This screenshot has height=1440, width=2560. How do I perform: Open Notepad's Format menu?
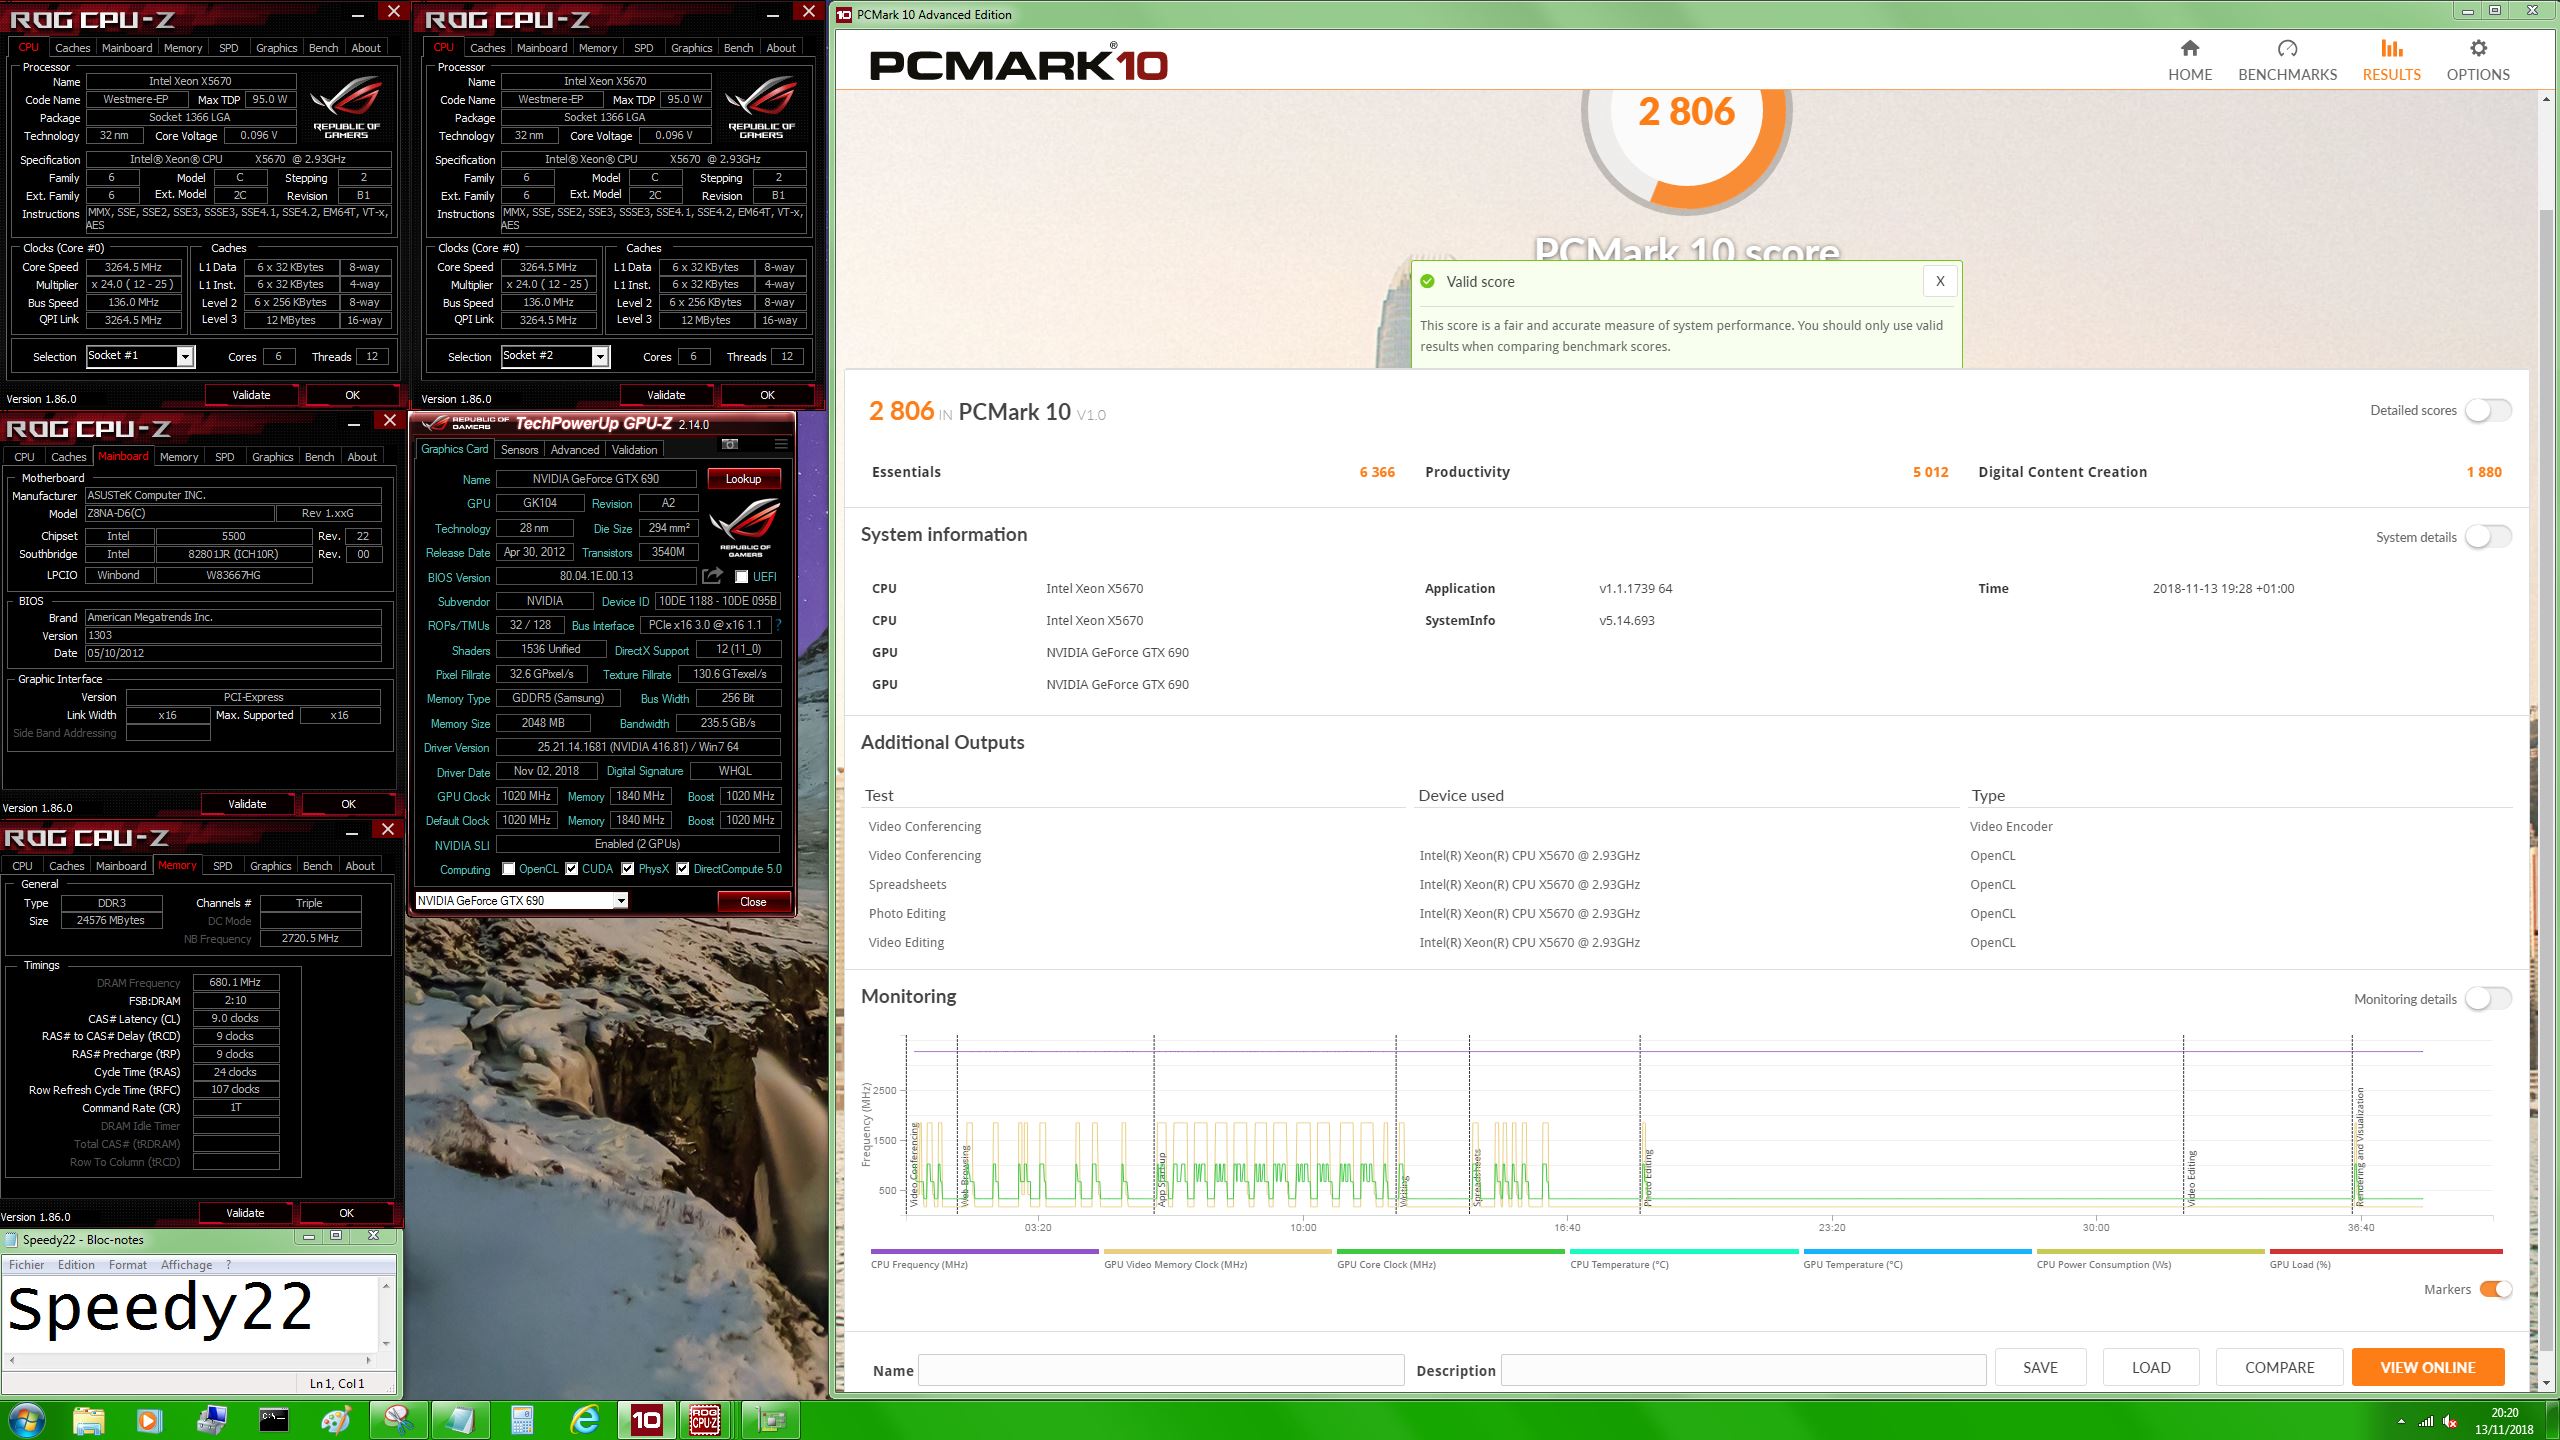[128, 1265]
